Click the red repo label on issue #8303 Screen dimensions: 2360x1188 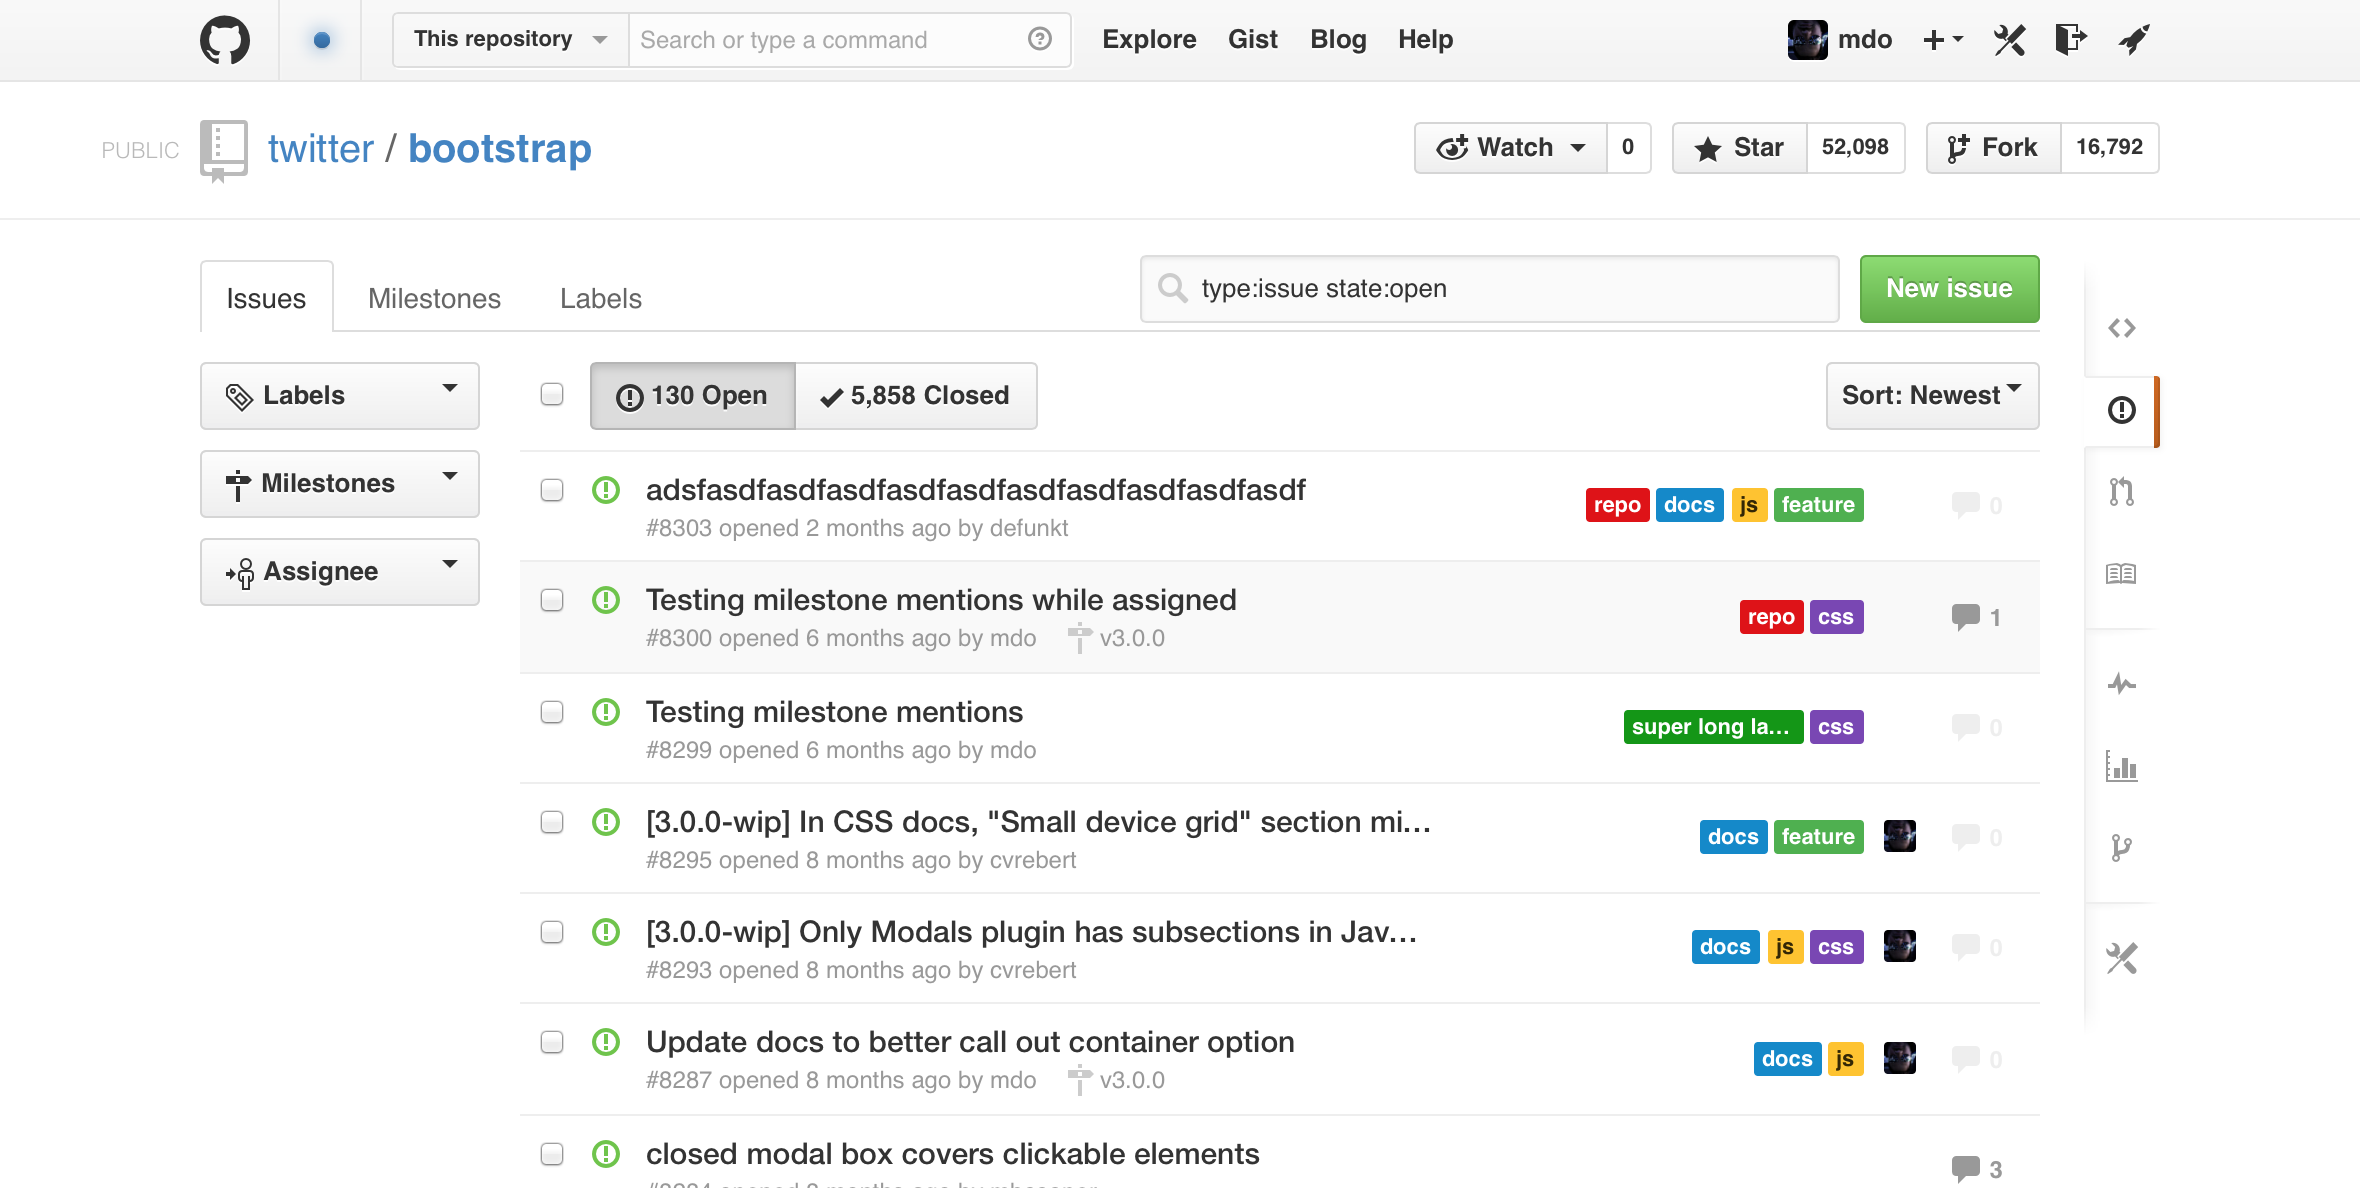[1617, 505]
